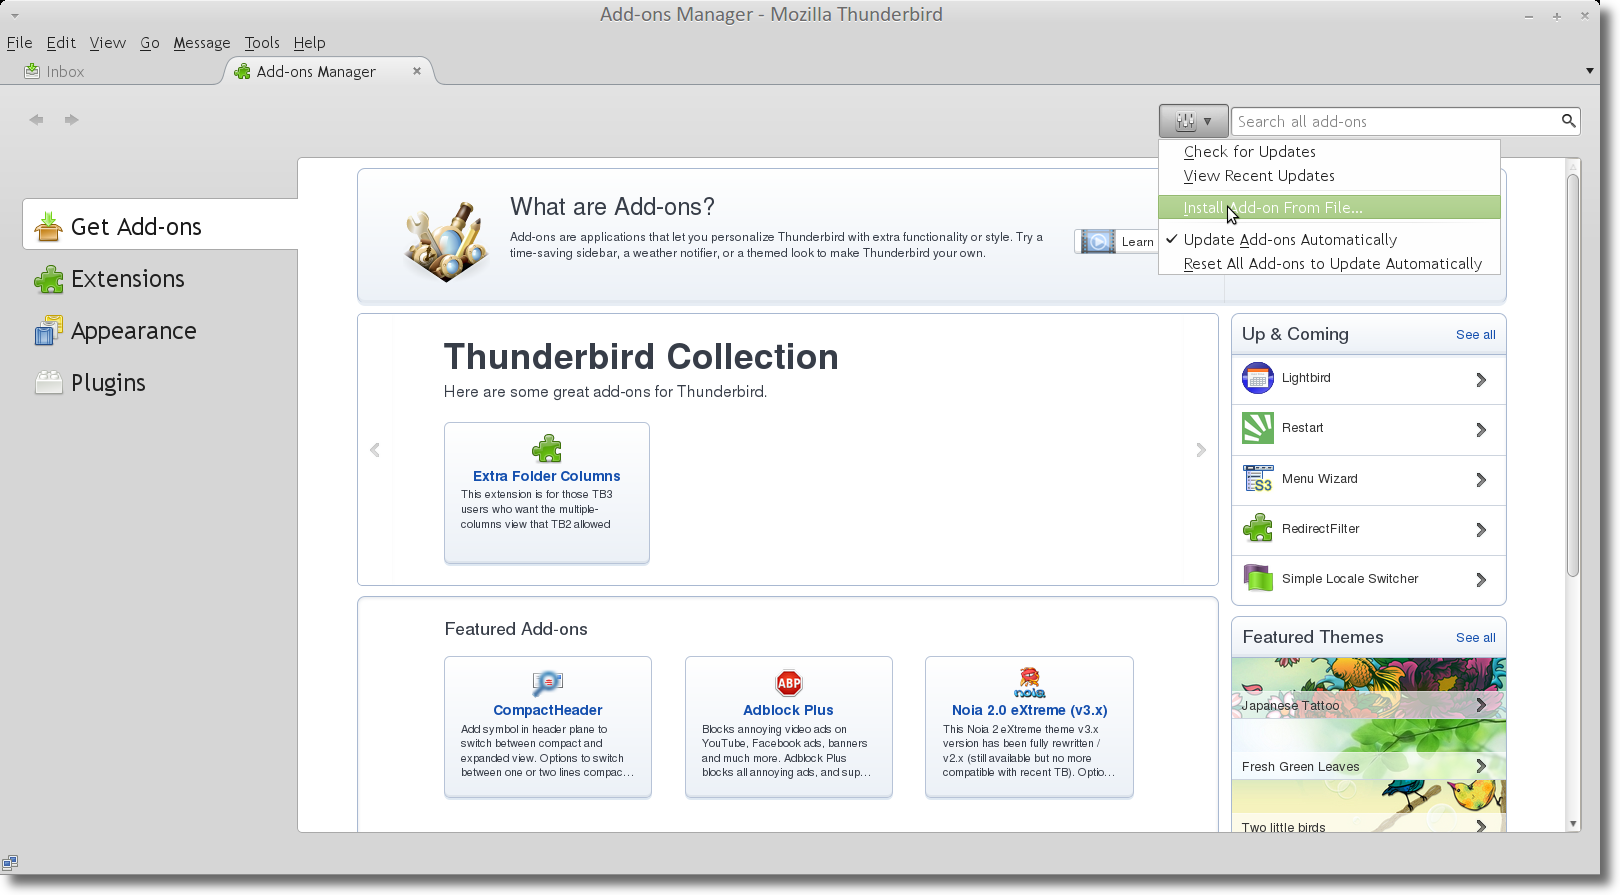Viewport: 1620px width, 895px height.
Task: Show previous collection item arrow
Action: (375, 450)
